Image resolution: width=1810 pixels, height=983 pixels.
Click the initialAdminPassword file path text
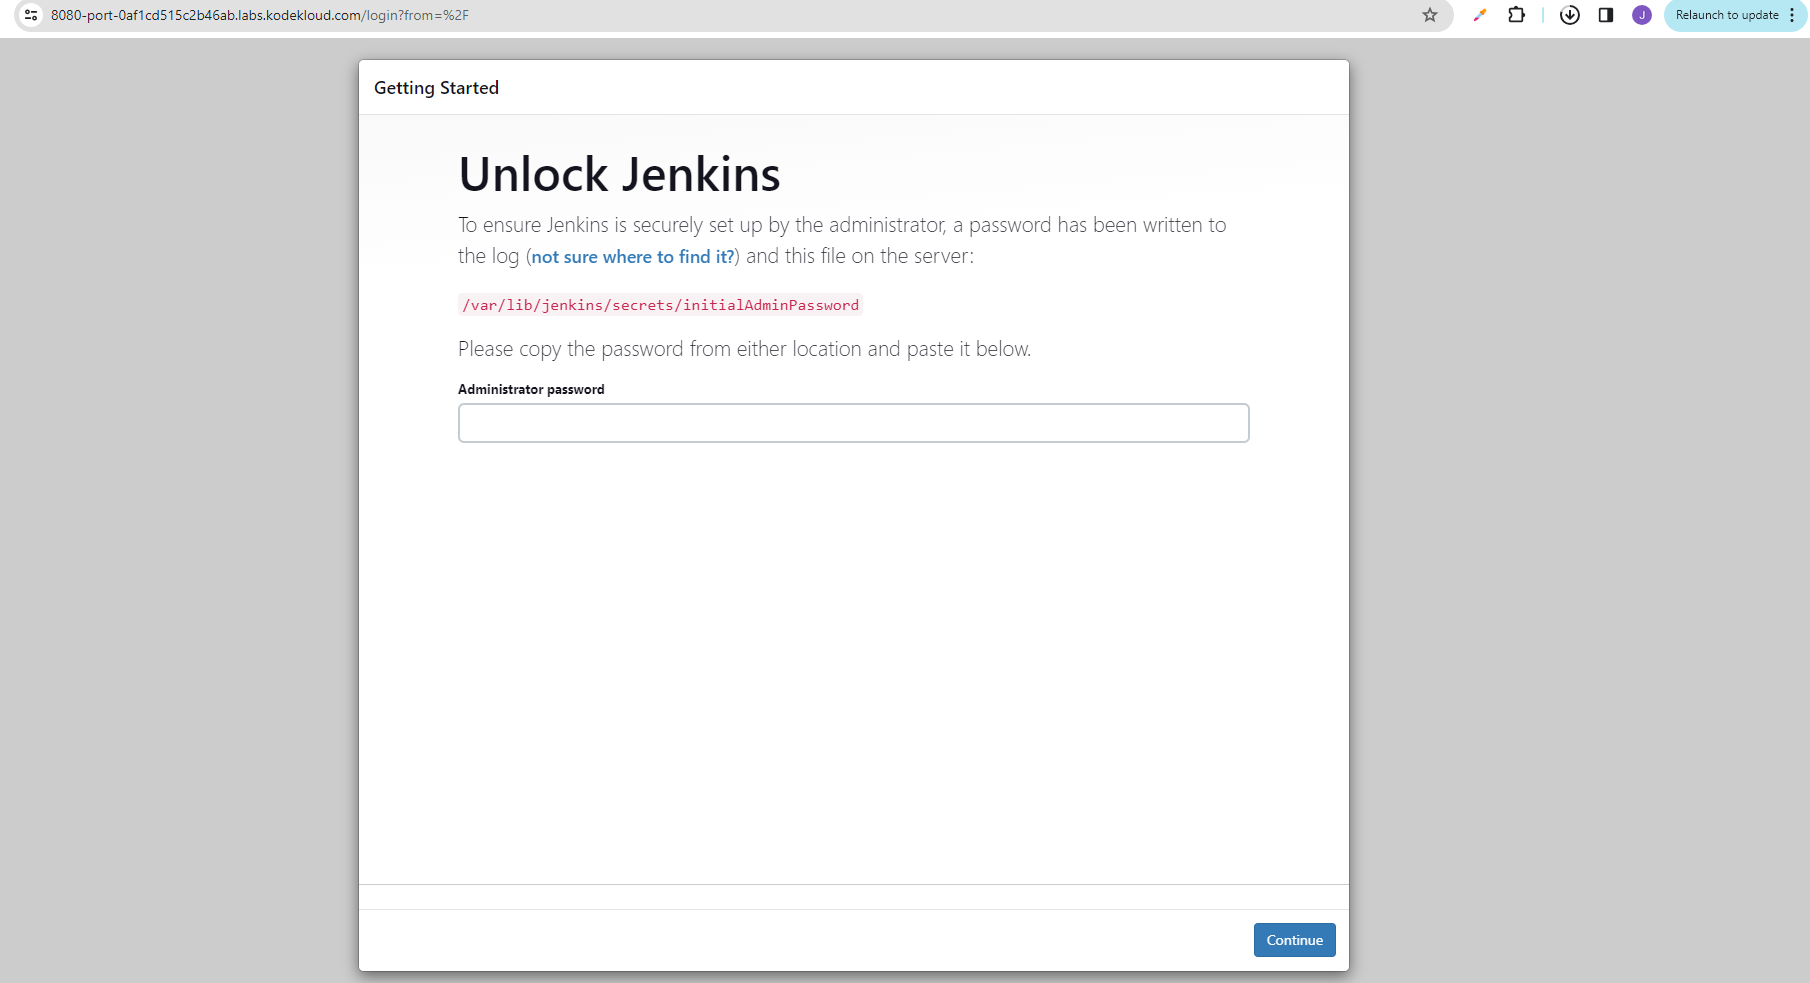(660, 305)
